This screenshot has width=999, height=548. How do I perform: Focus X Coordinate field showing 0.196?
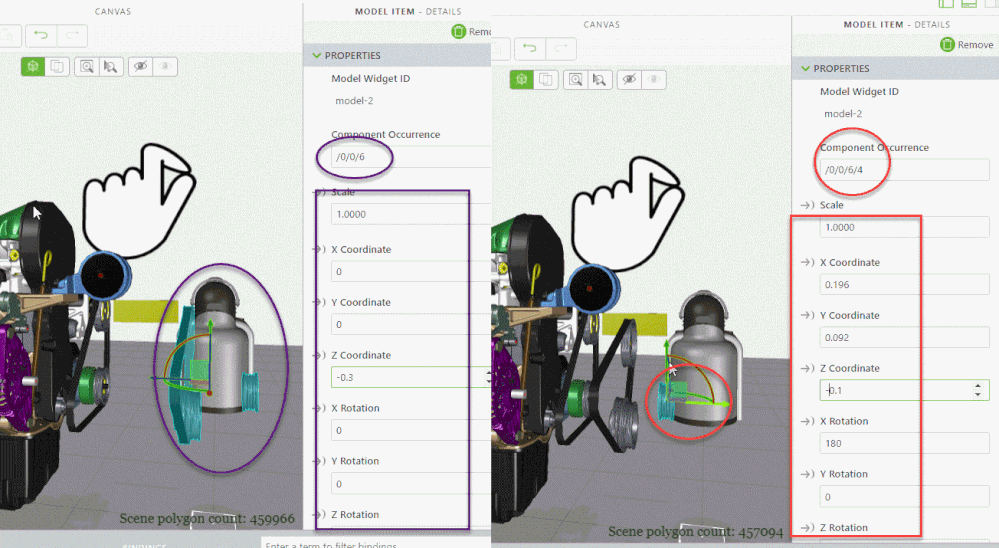point(904,284)
